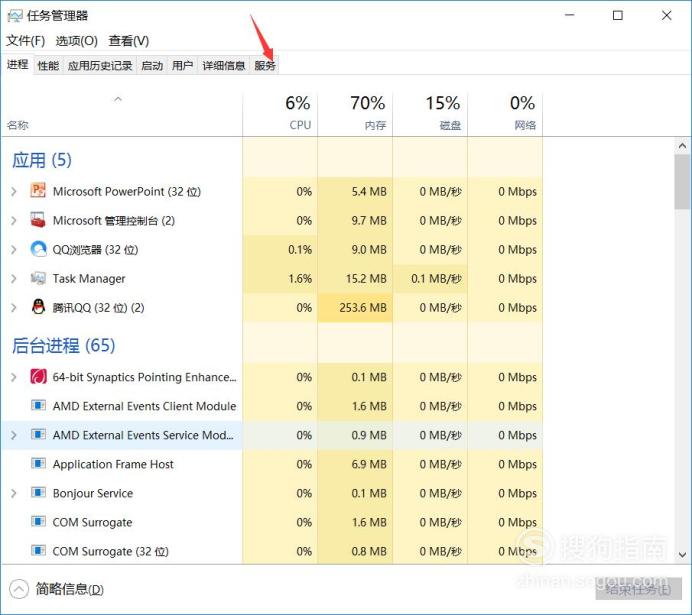Screen dimensions: 692x615
Task: Select the Task Manager 15.2 MB memory cell
Action: [x=355, y=279]
